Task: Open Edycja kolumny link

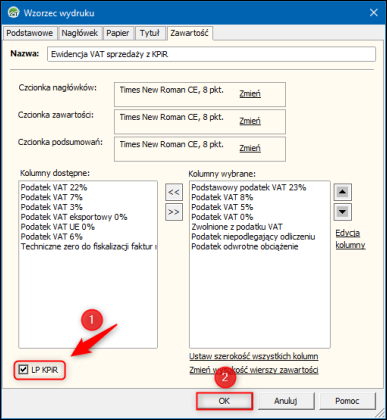Action: pyautogui.click(x=350, y=239)
